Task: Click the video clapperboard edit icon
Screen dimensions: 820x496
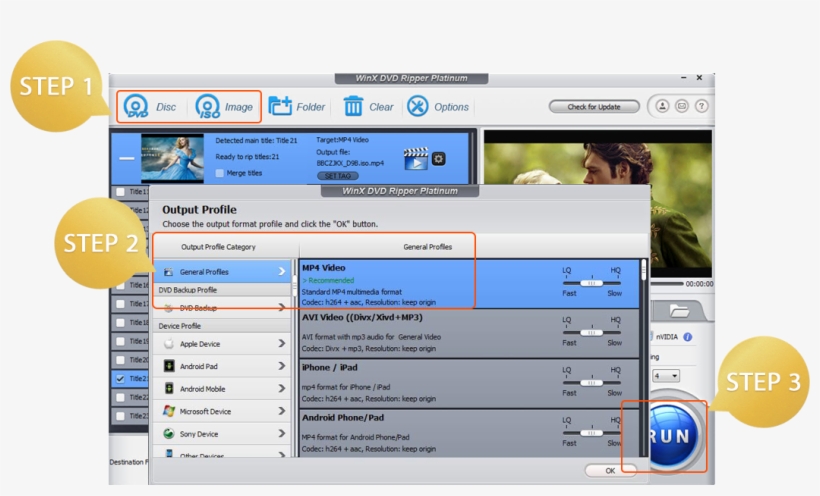Action: coord(416,159)
